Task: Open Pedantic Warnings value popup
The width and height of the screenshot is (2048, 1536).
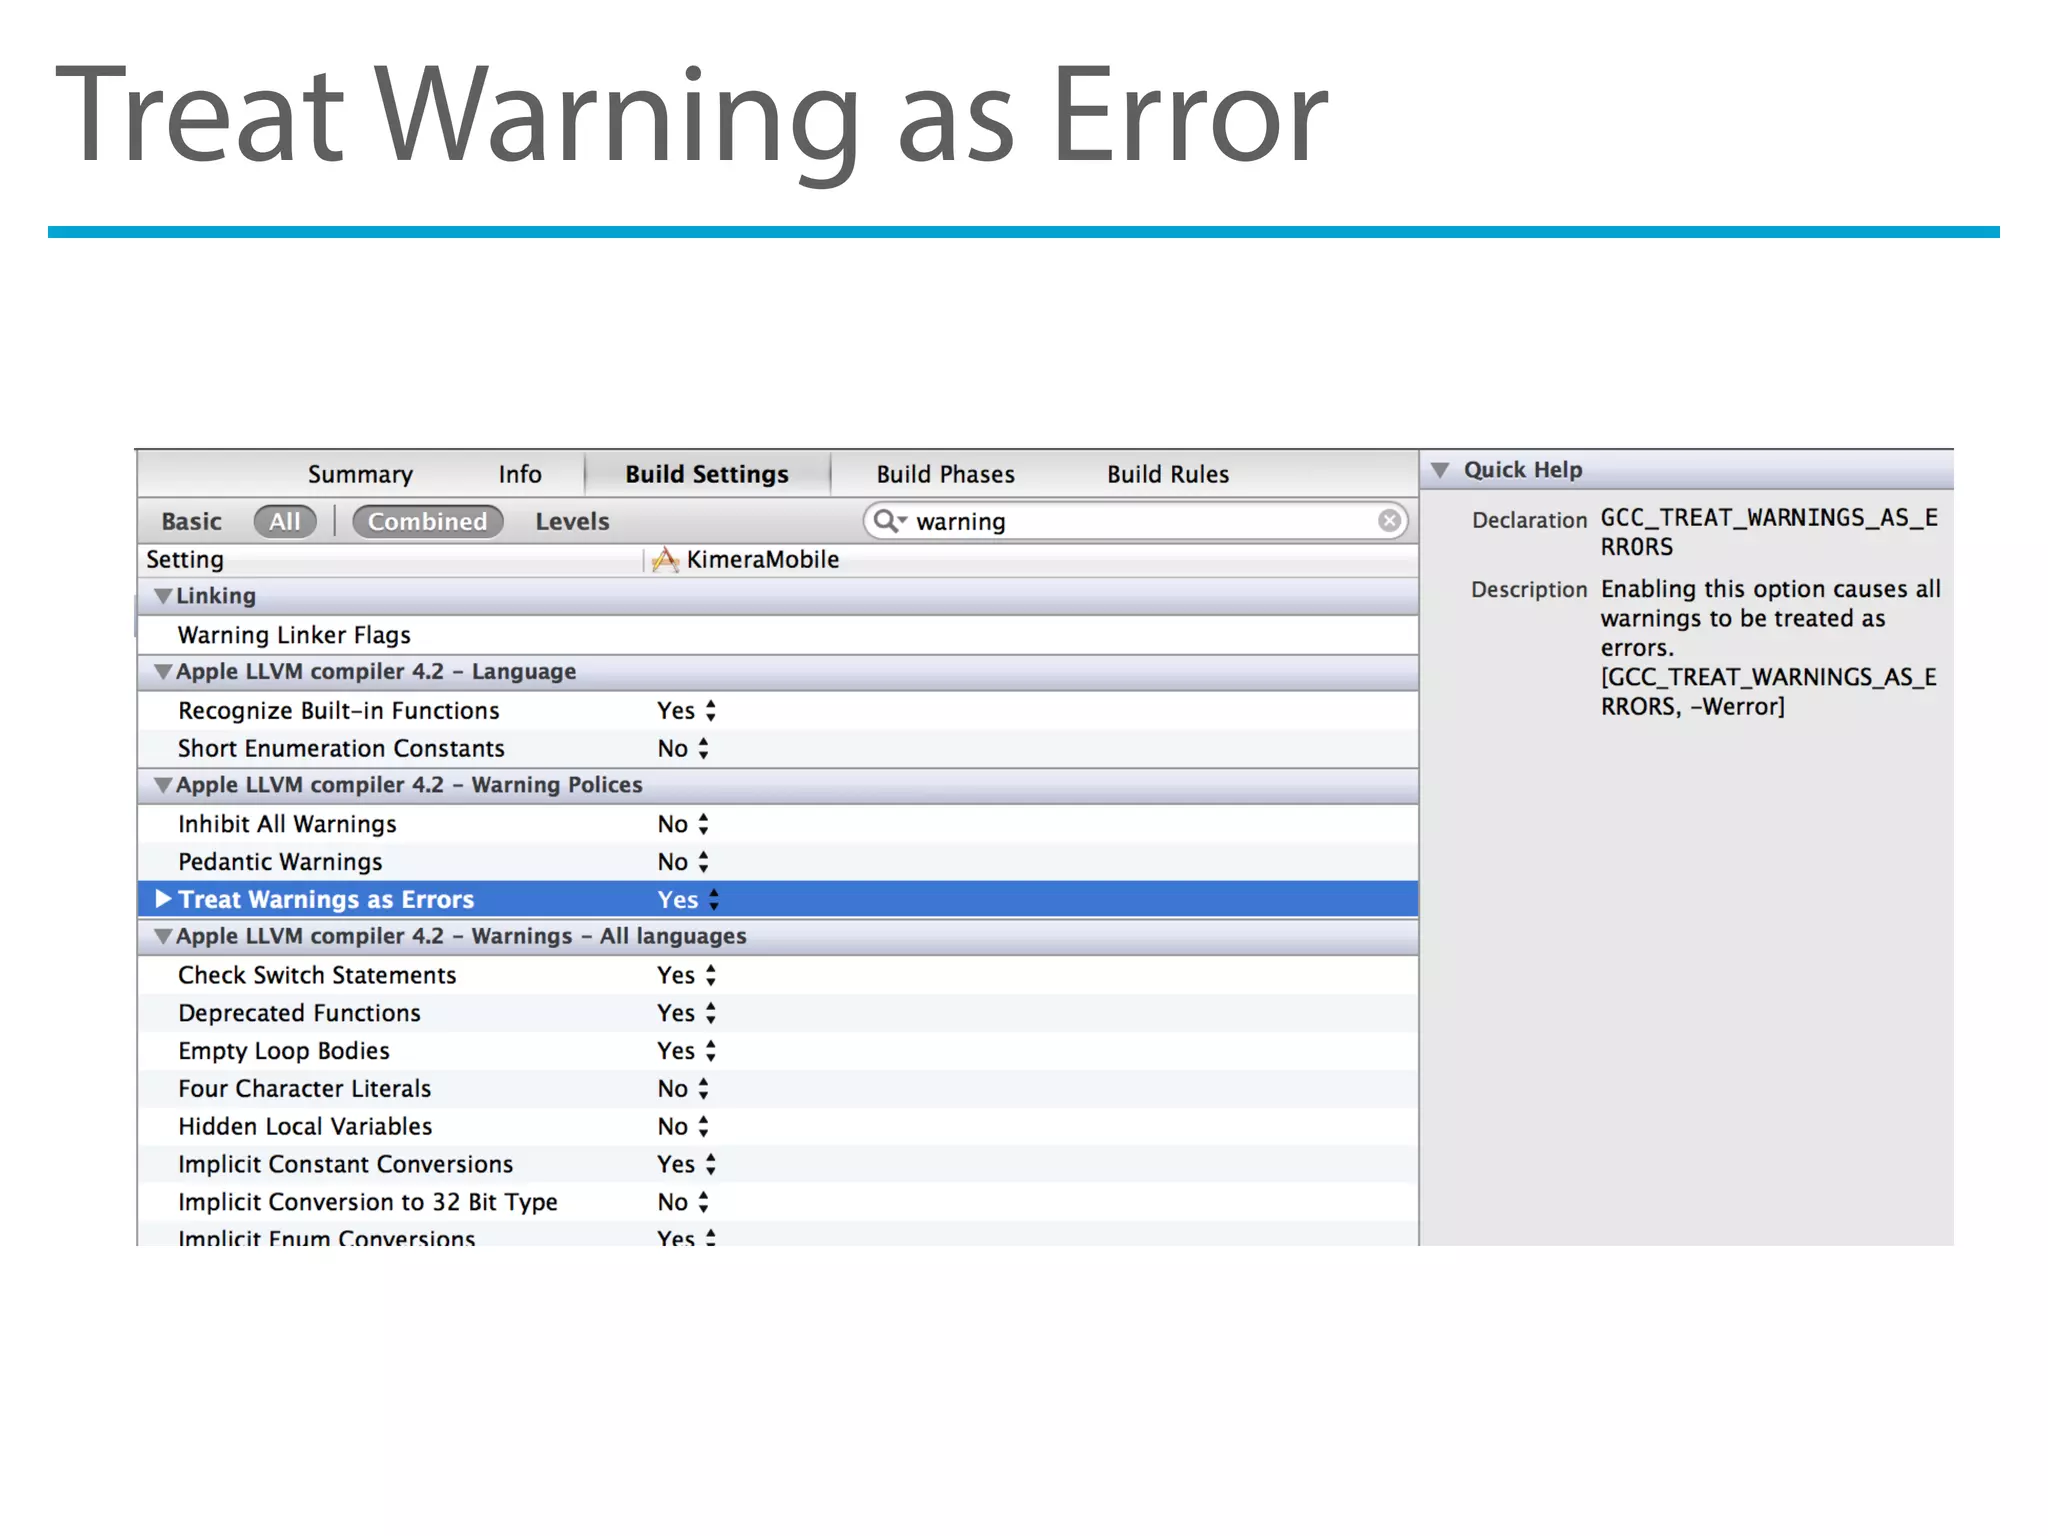Action: coord(684,862)
